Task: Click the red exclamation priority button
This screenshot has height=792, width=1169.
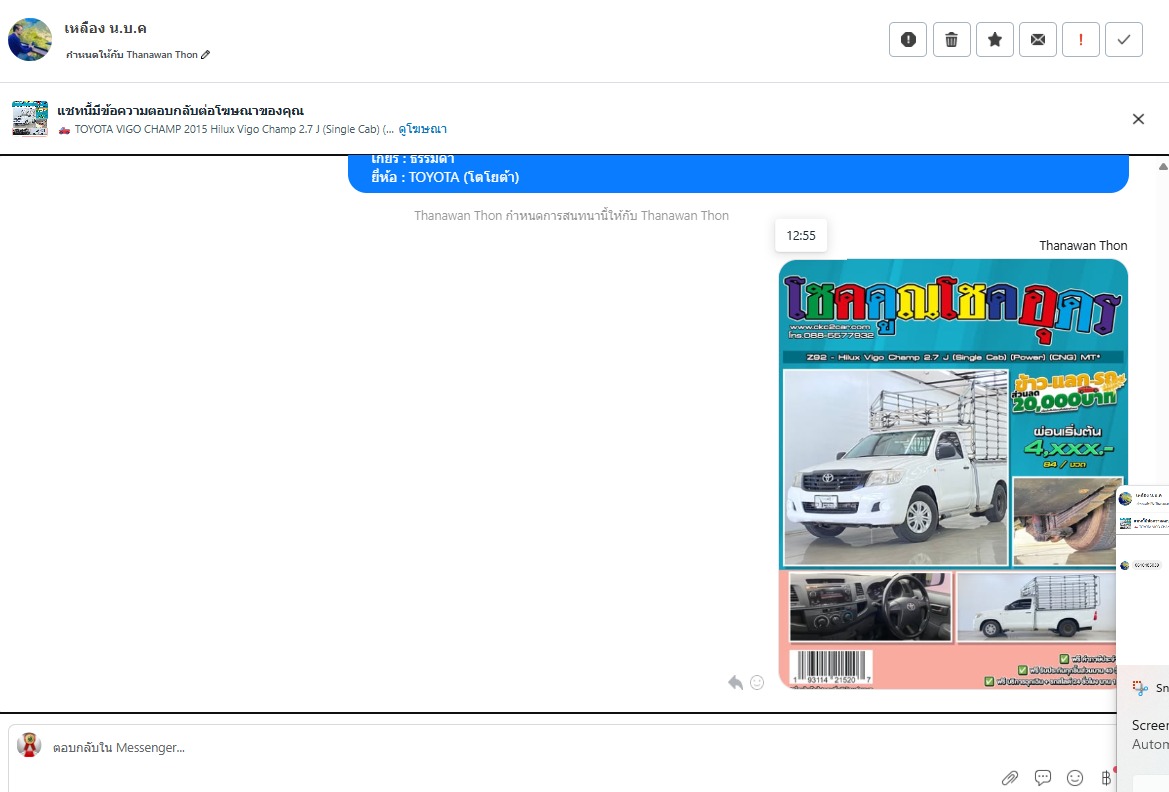Action: click(x=1081, y=39)
